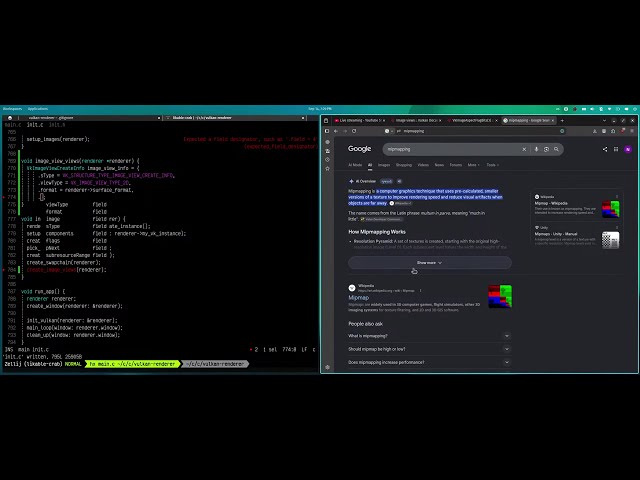
Task: Switch to init.h buffer in editor
Action: [57, 124]
